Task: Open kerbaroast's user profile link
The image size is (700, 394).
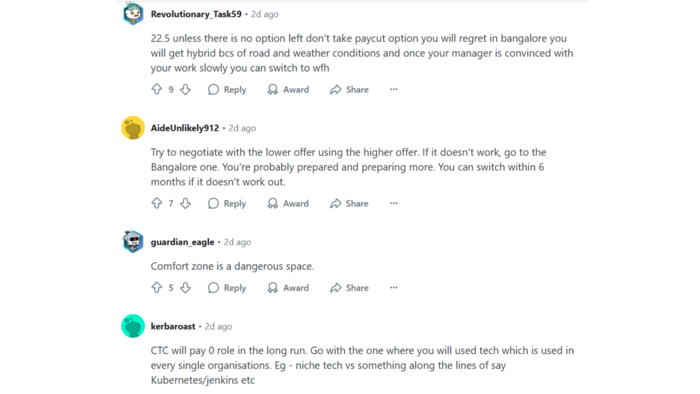Action: [x=173, y=326]
